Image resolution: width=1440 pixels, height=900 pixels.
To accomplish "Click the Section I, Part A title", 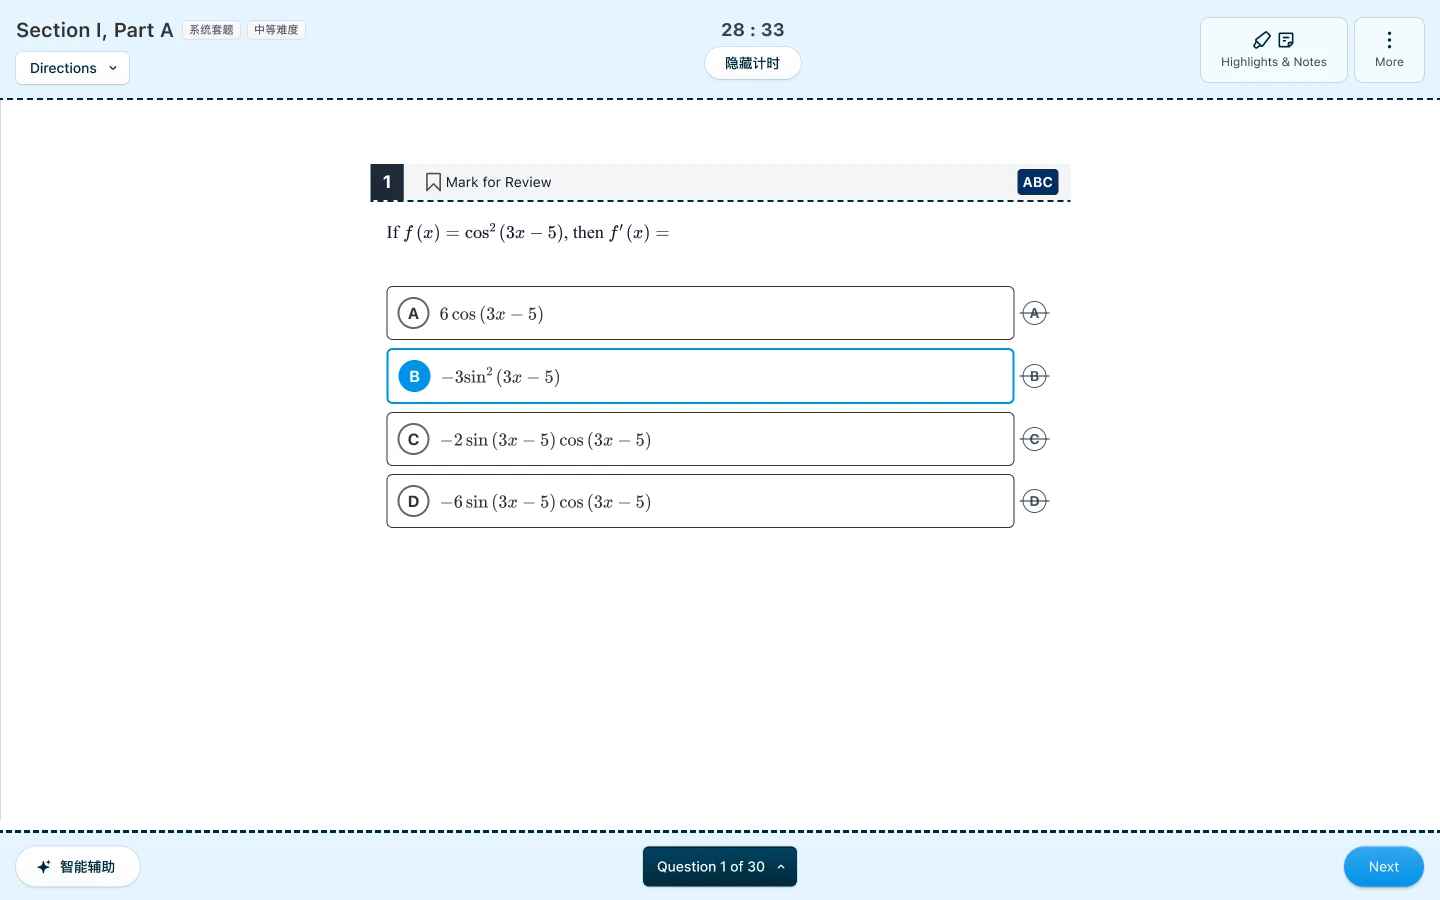I will (95, 30).
